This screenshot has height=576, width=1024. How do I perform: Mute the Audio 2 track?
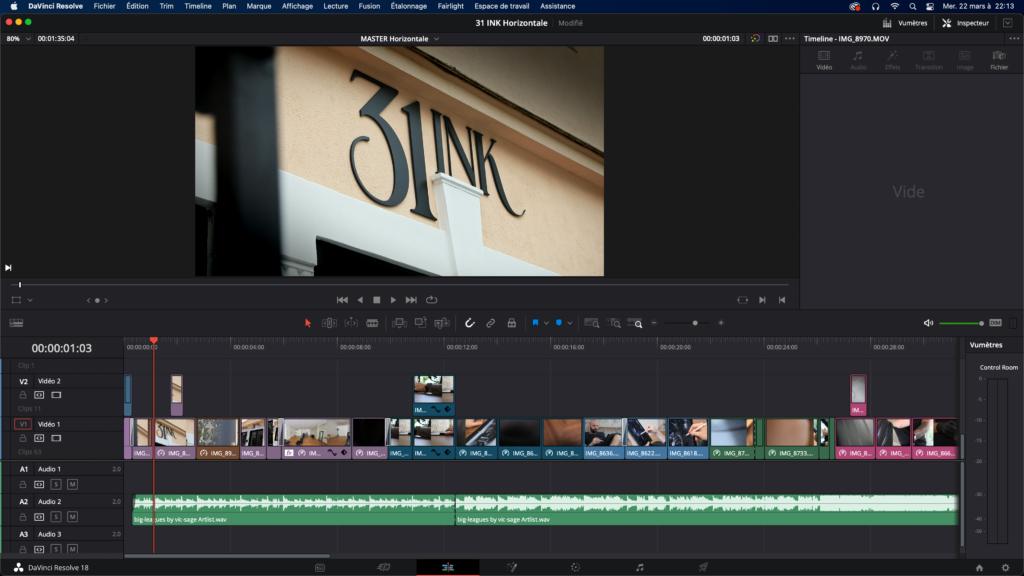(x=72, y=517)
